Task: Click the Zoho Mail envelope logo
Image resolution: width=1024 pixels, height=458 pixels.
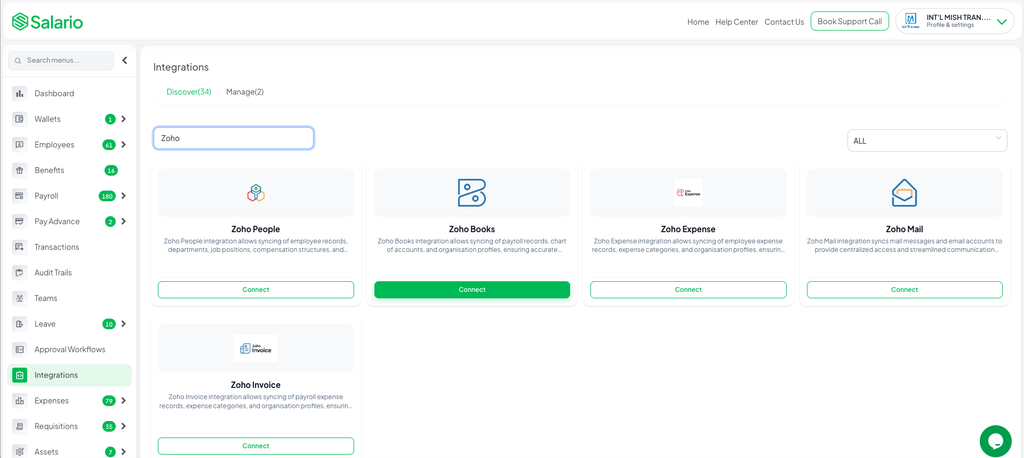Action: [x=904, y=193]
